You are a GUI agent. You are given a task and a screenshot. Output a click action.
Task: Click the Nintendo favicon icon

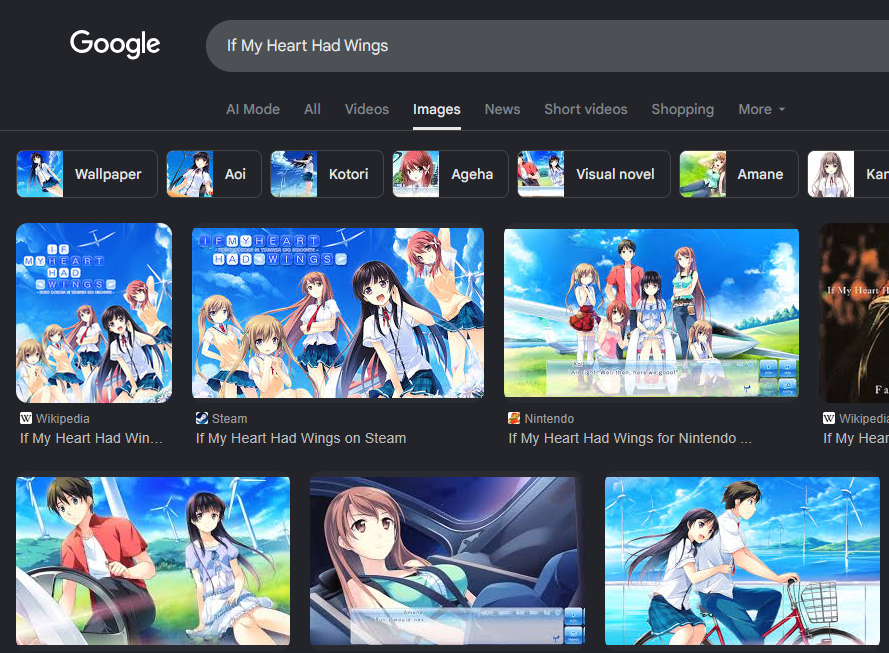tap(514, 418)
